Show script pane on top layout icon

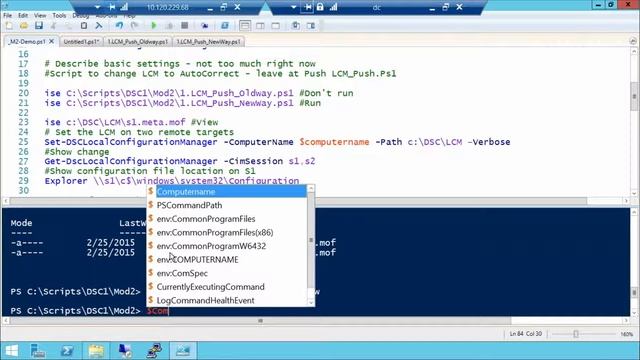pos(245,26)
